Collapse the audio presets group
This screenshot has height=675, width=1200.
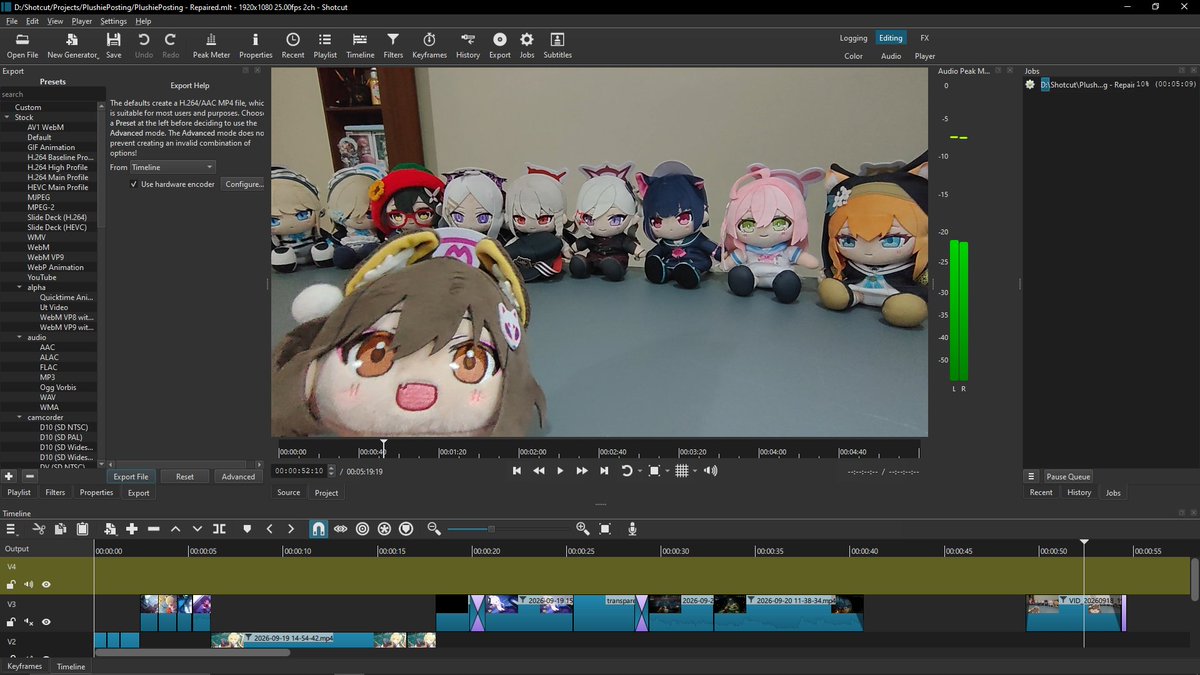click(x=19, y=337)
